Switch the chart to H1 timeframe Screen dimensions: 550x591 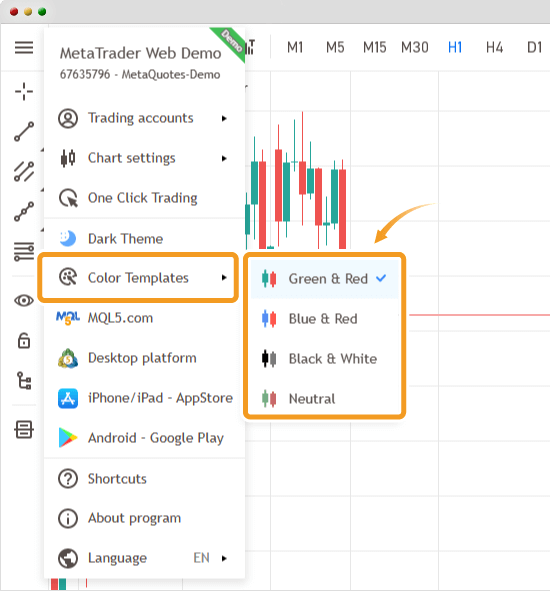(x=455, y=47)
